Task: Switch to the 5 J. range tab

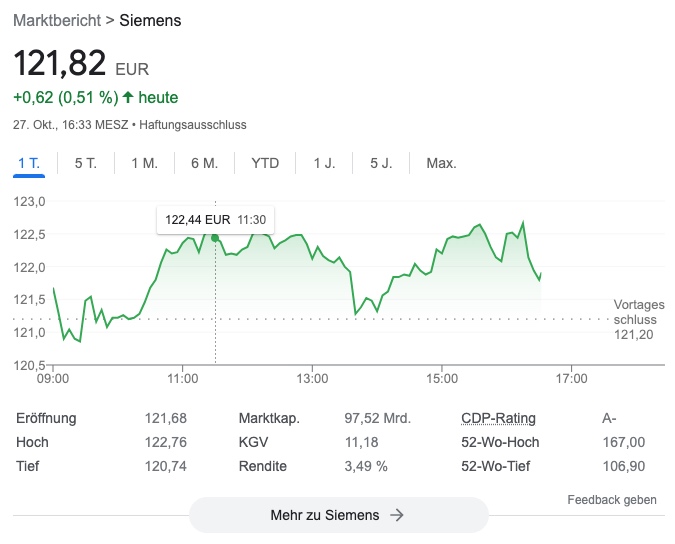Action: click(381, 163)
